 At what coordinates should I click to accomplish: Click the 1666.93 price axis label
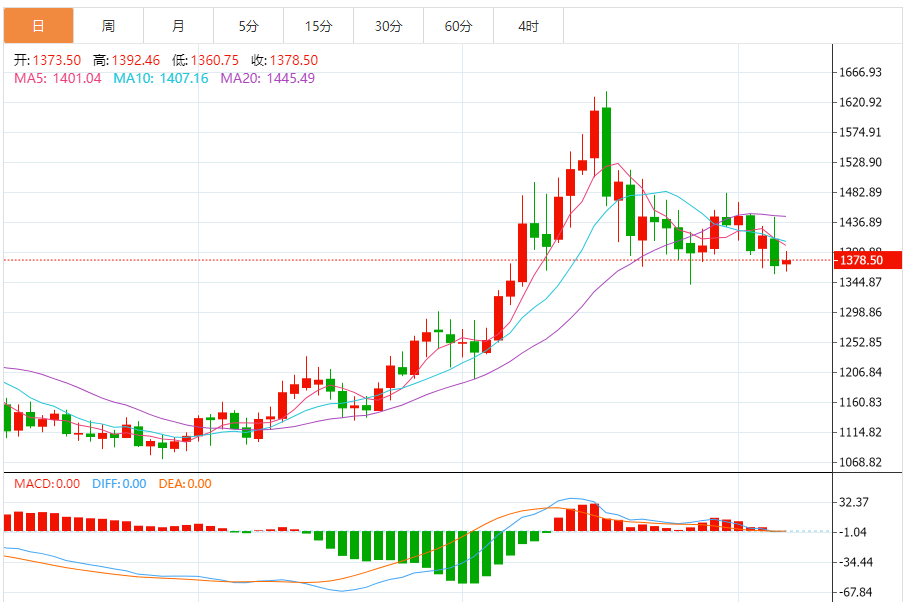[x=860, y=72]
